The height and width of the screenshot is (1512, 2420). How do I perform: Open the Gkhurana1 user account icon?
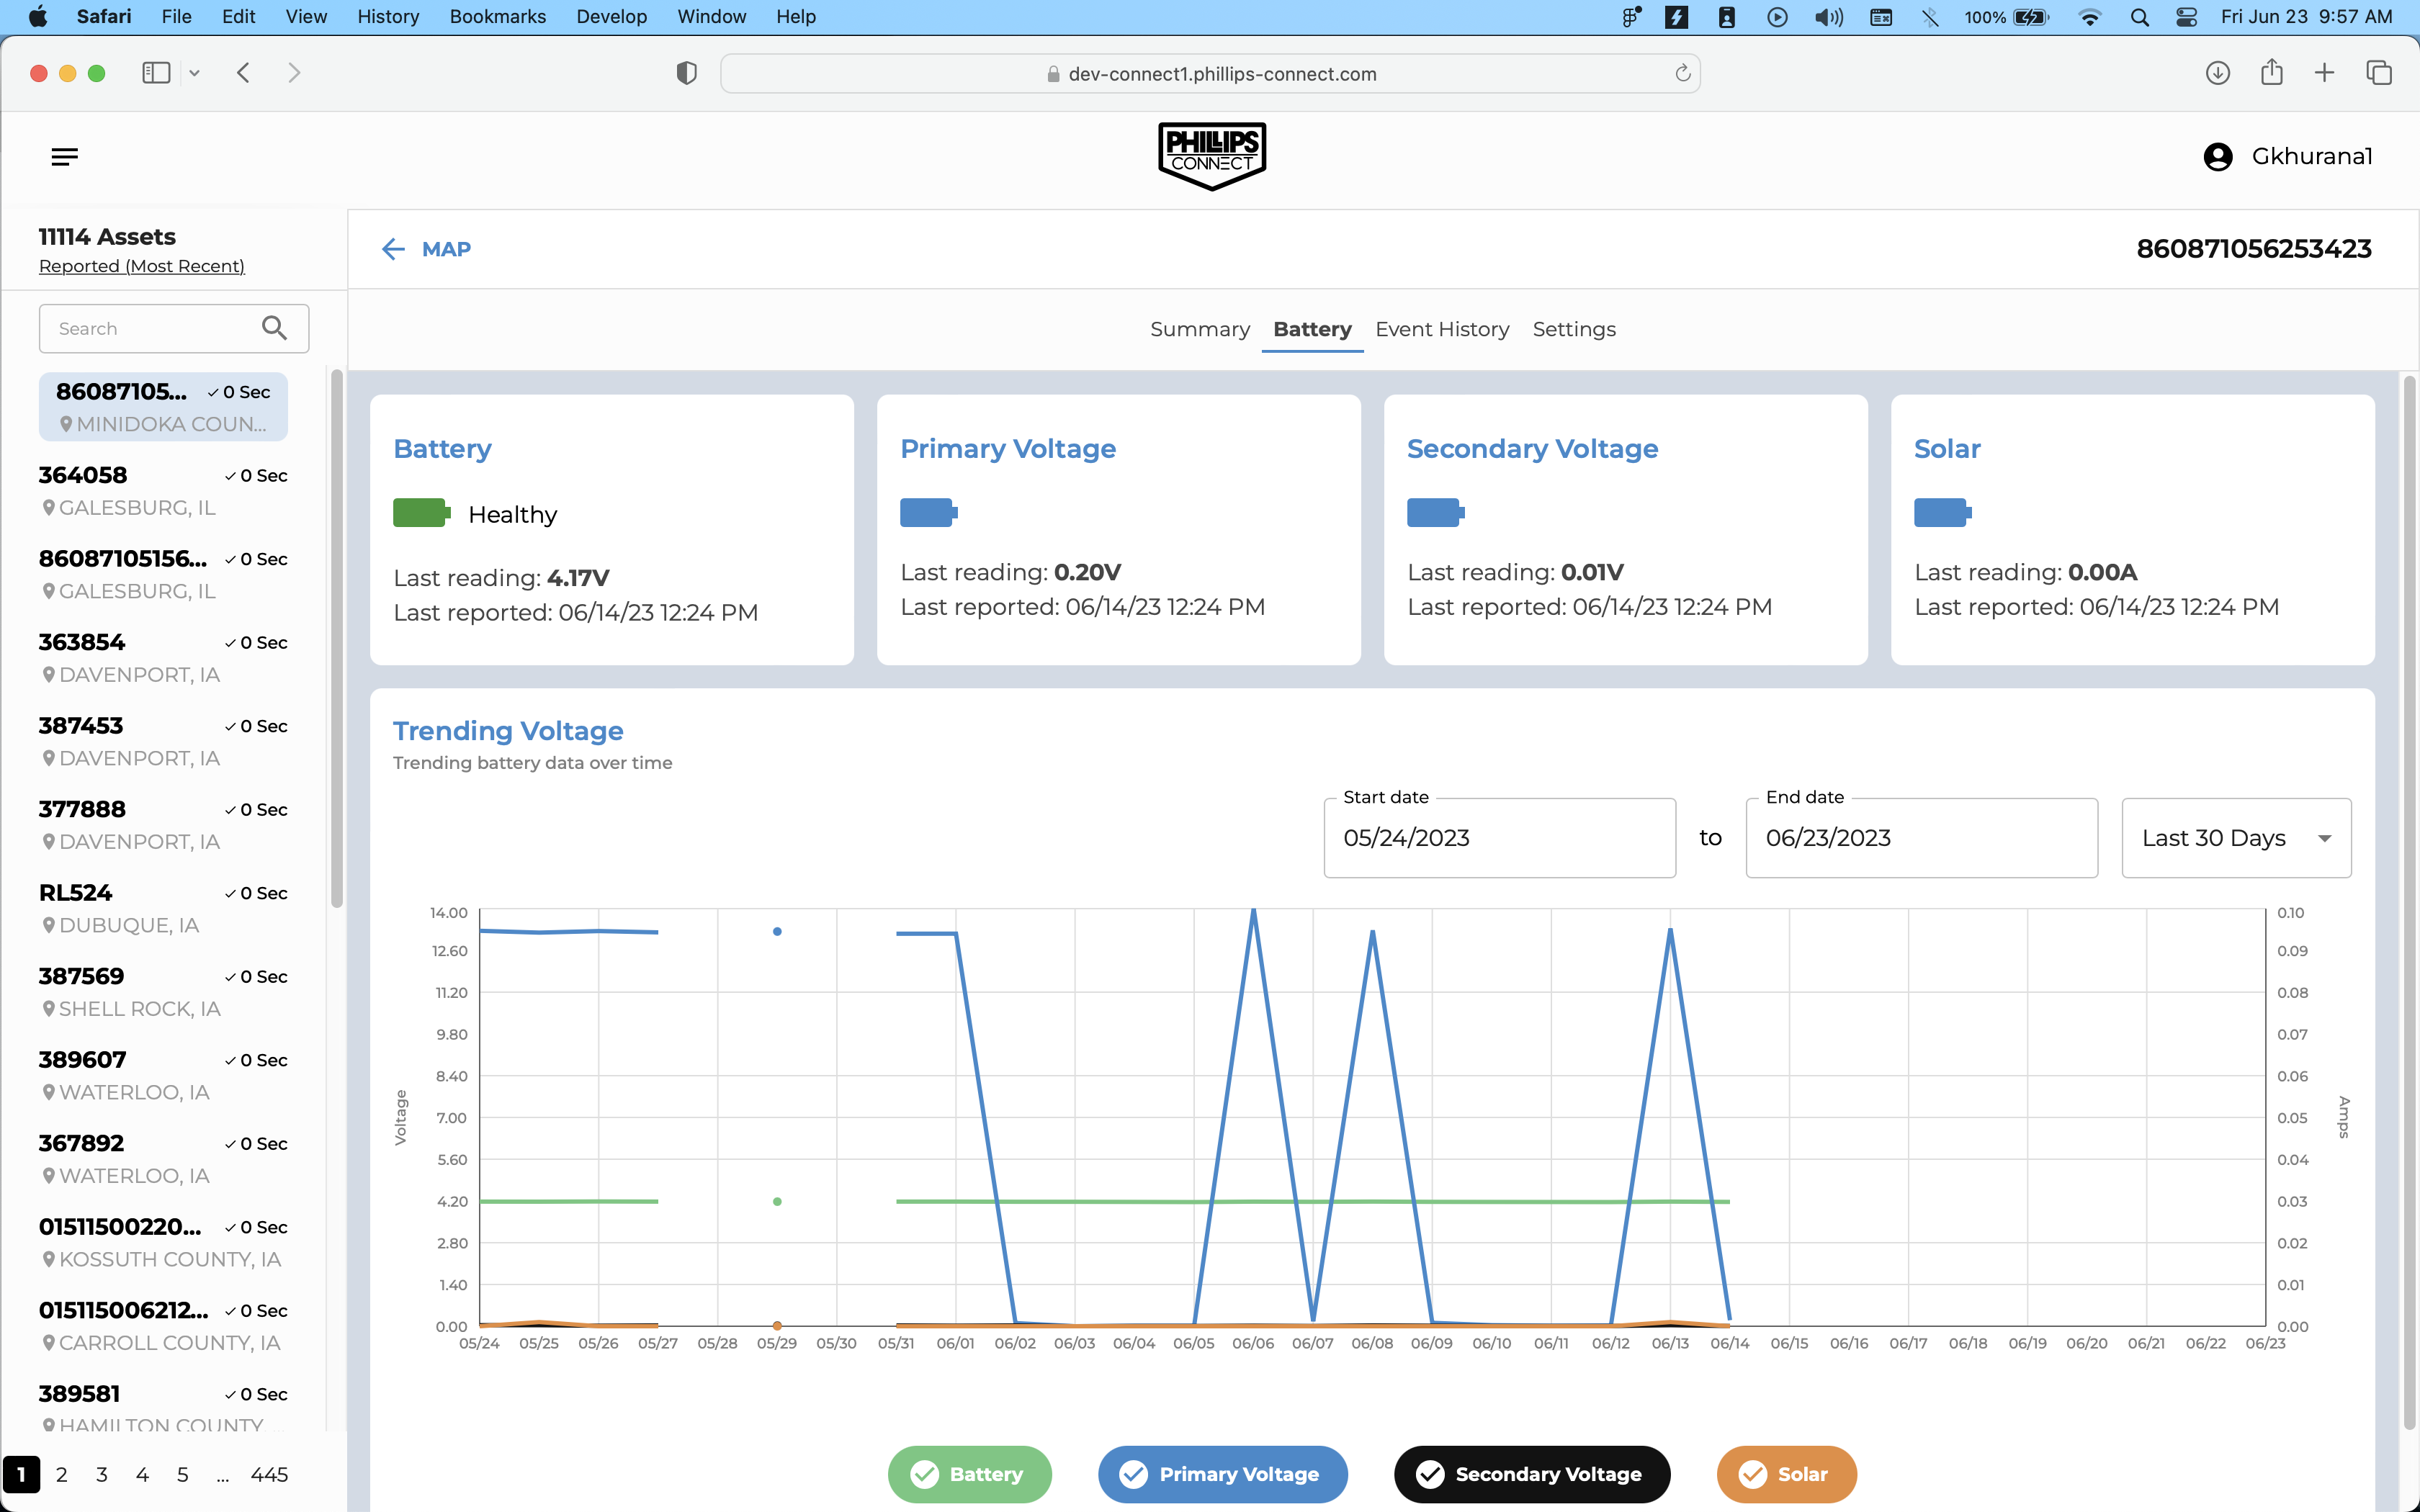pos(2217,157)
